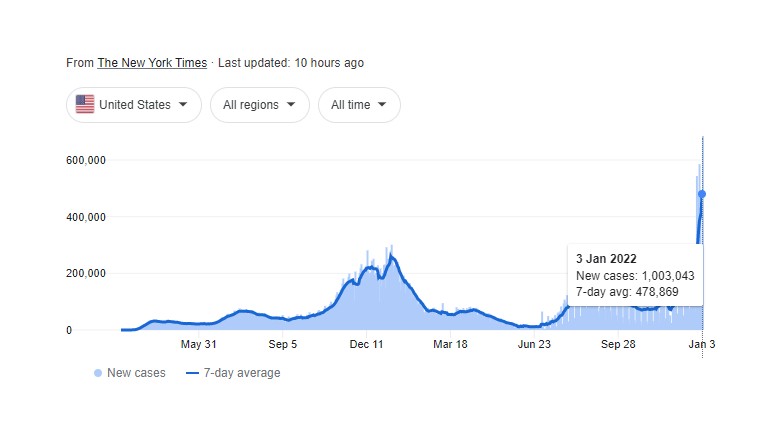Click the '3 Jan 2022' tooltip date
The image size is (775, 436).
pos(606,259)
